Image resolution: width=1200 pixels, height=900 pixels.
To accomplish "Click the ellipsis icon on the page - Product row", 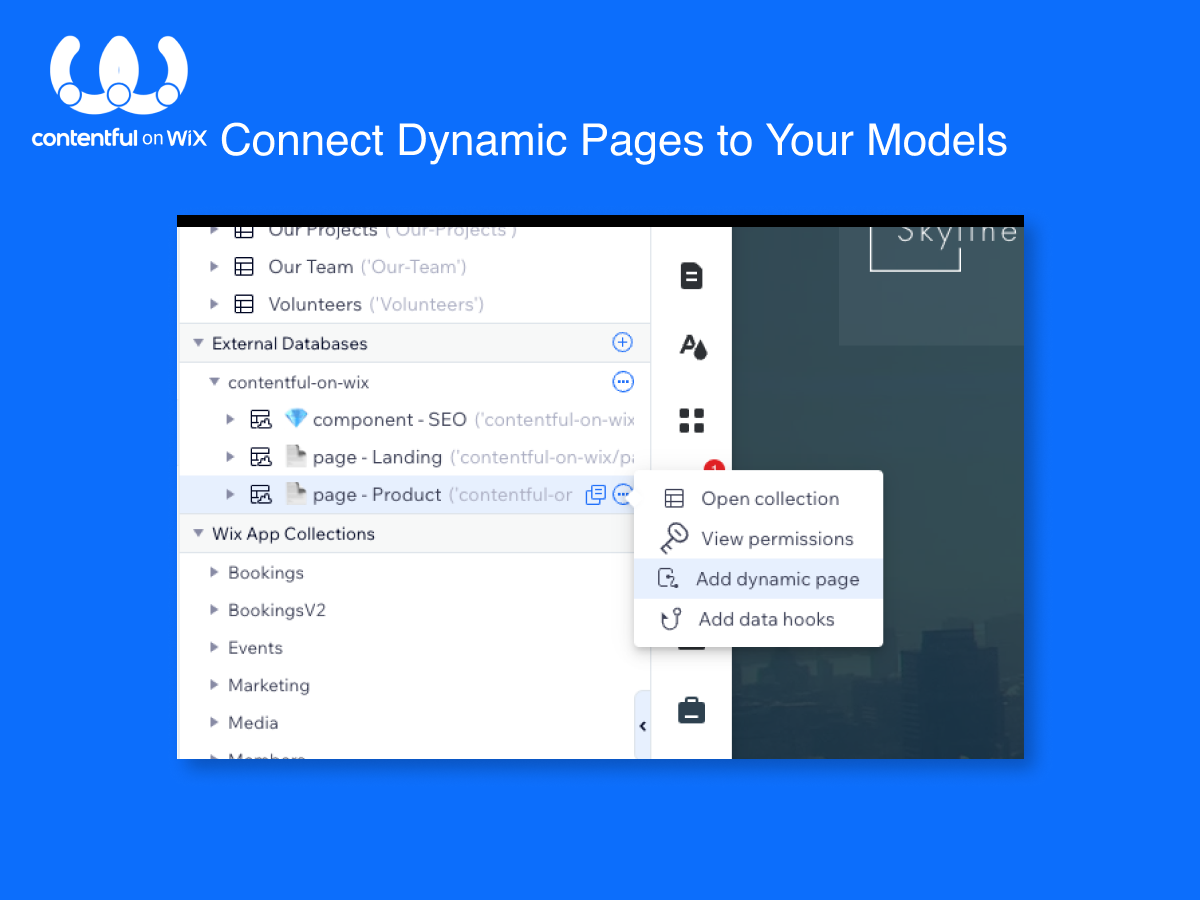I will tap(622, 494).
